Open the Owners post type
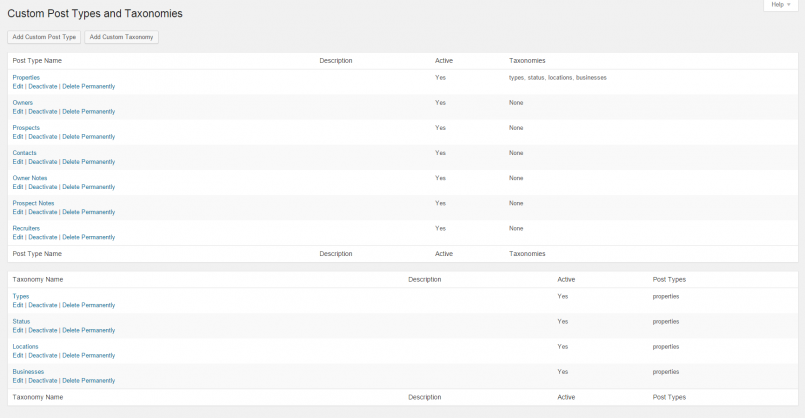The height and width of the screenshot is (418, 805). (x=23, y=103)
